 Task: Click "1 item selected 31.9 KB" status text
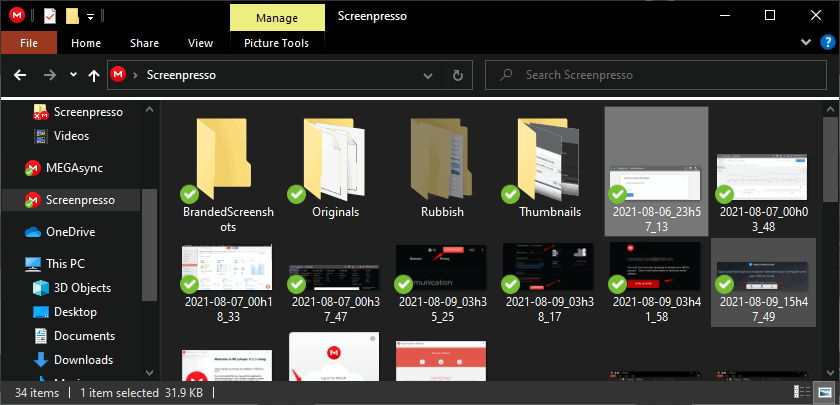(141, 393)
